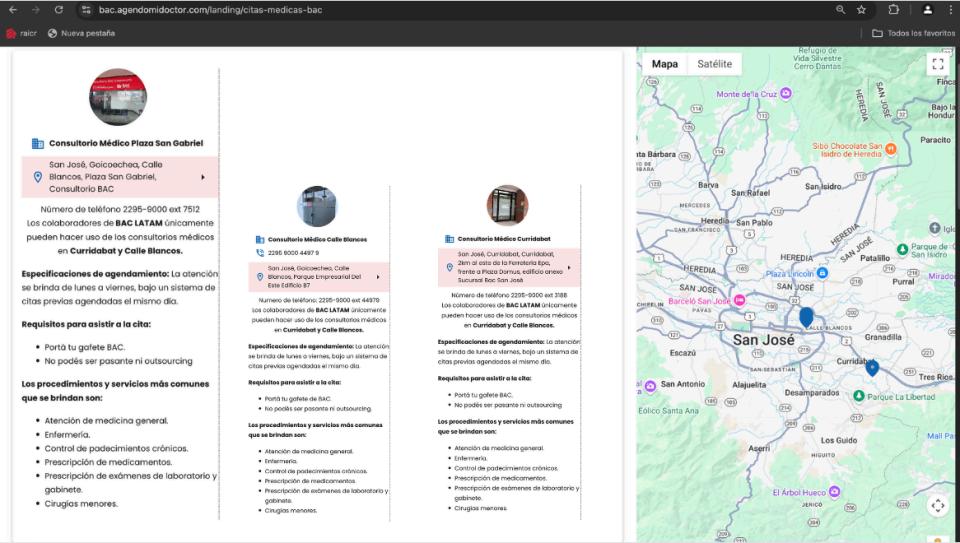Click the Escazú label on the map
Viewport: 960px width, 543px height.
[683, 353]
